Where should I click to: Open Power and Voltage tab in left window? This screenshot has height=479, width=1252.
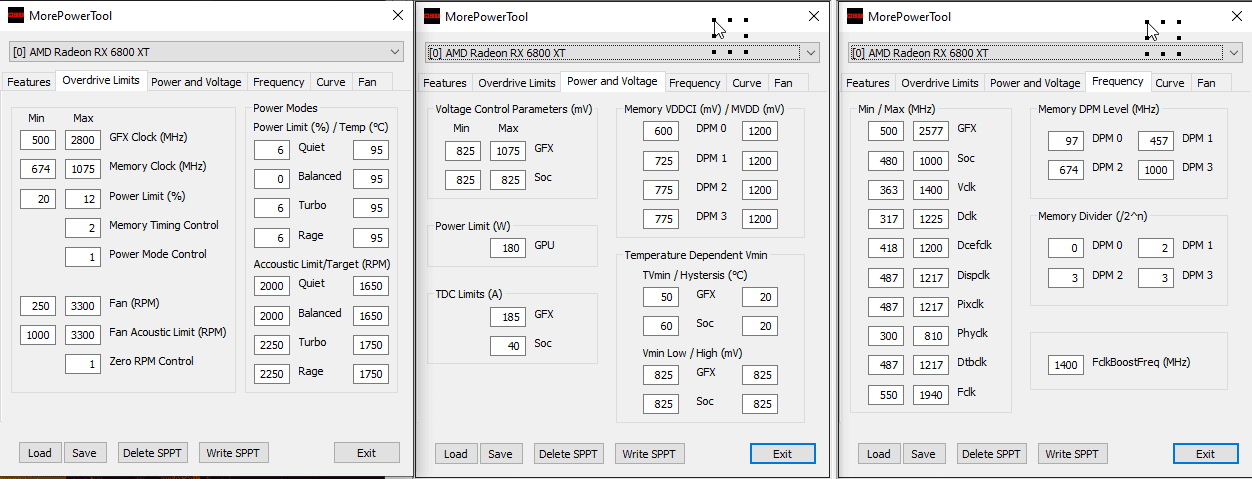pyautogui.click(x=196, y=82)
